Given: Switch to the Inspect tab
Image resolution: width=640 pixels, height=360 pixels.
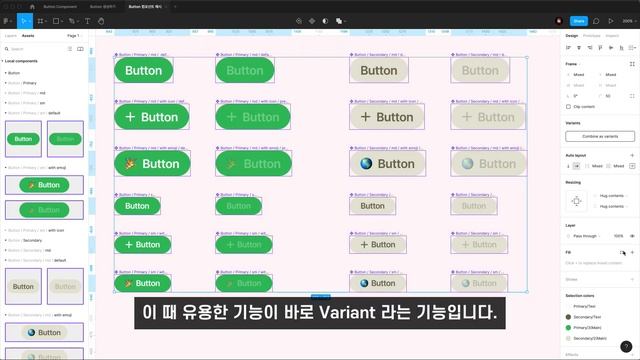Looking at the screenshot, I should (612, 36).
